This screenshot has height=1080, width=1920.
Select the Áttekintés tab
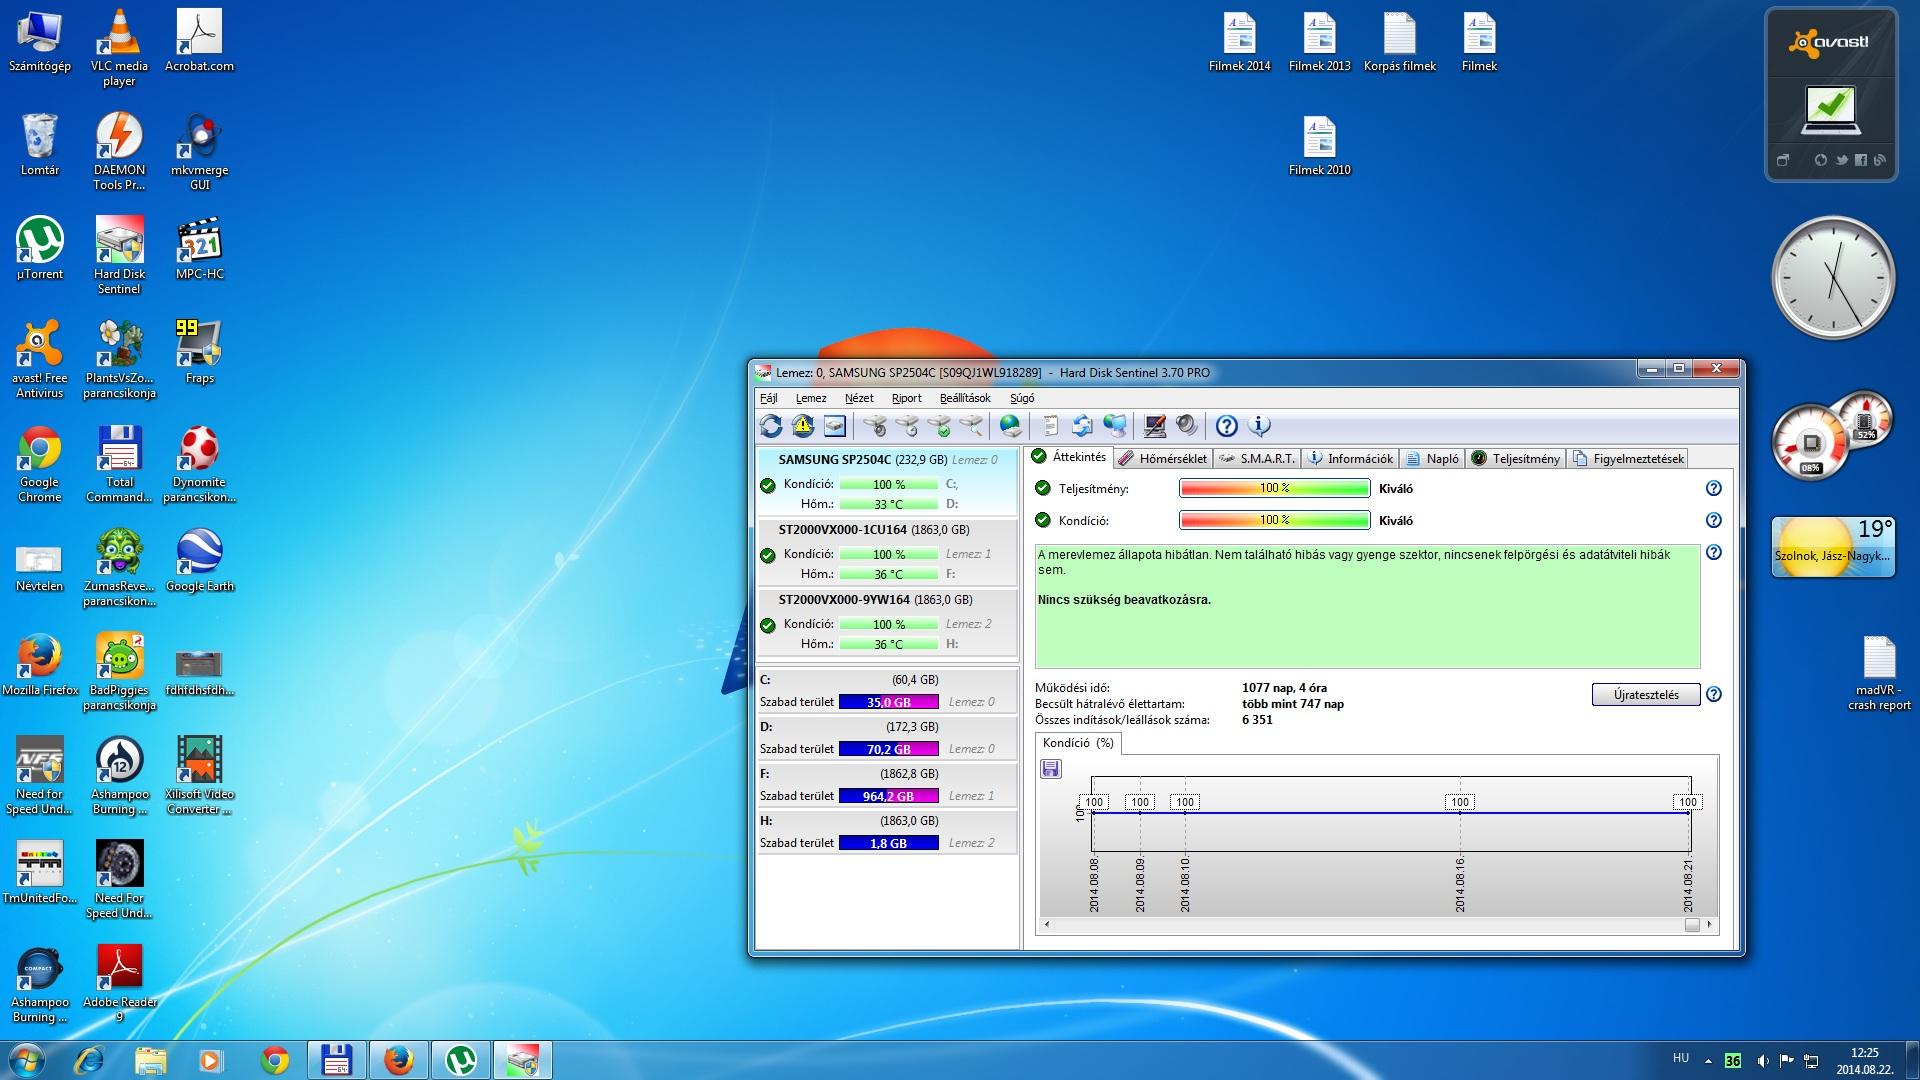tap(1069, 457)
